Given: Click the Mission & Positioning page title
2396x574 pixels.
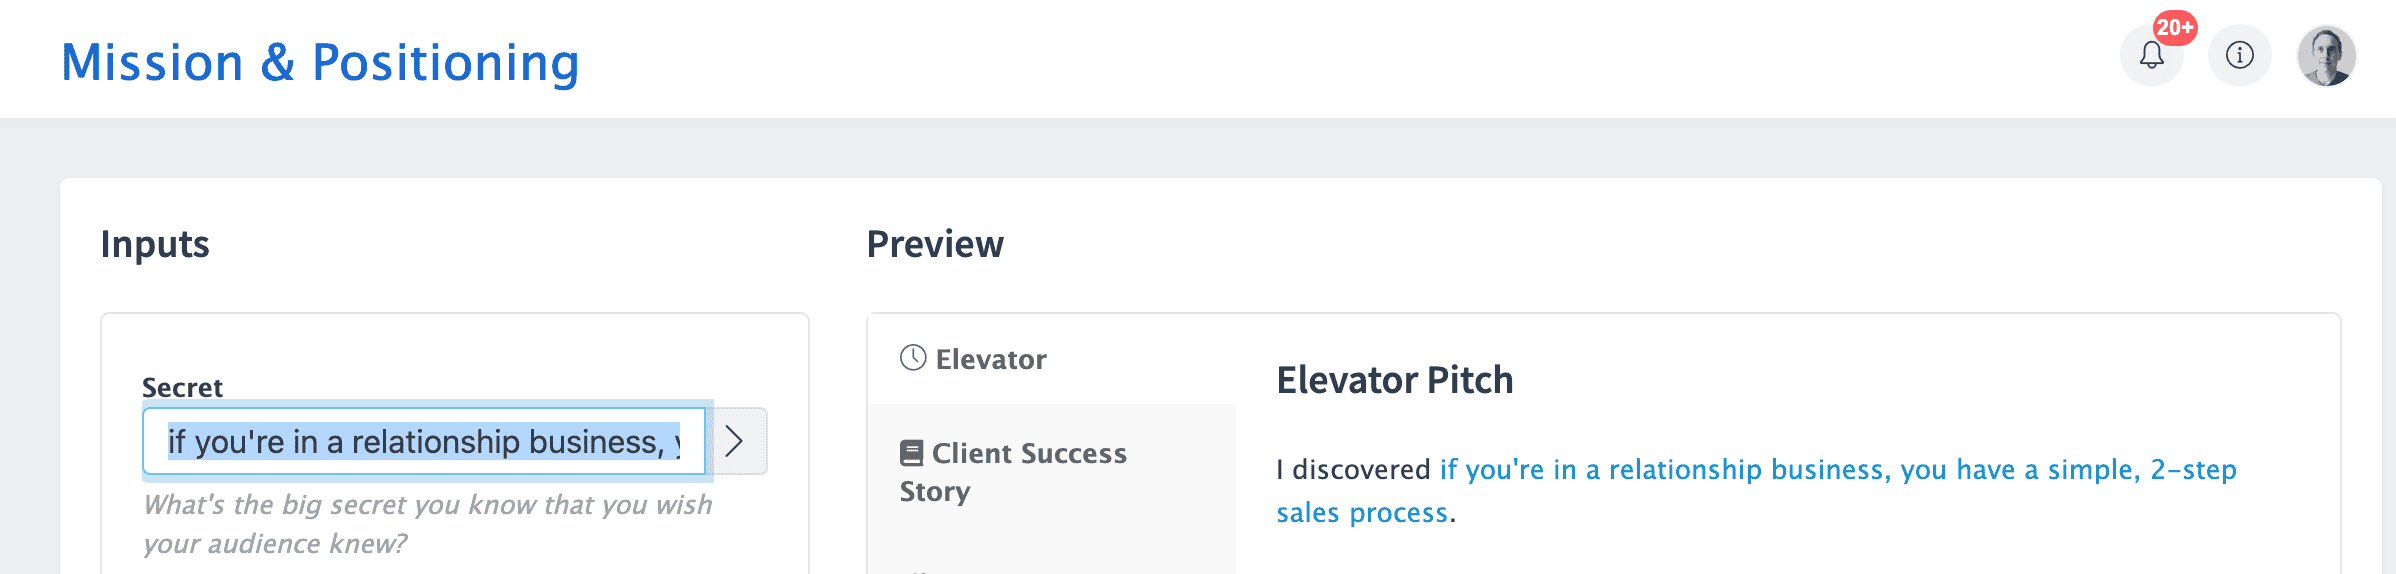Looking at the screenshot, I should click(321, 62).
